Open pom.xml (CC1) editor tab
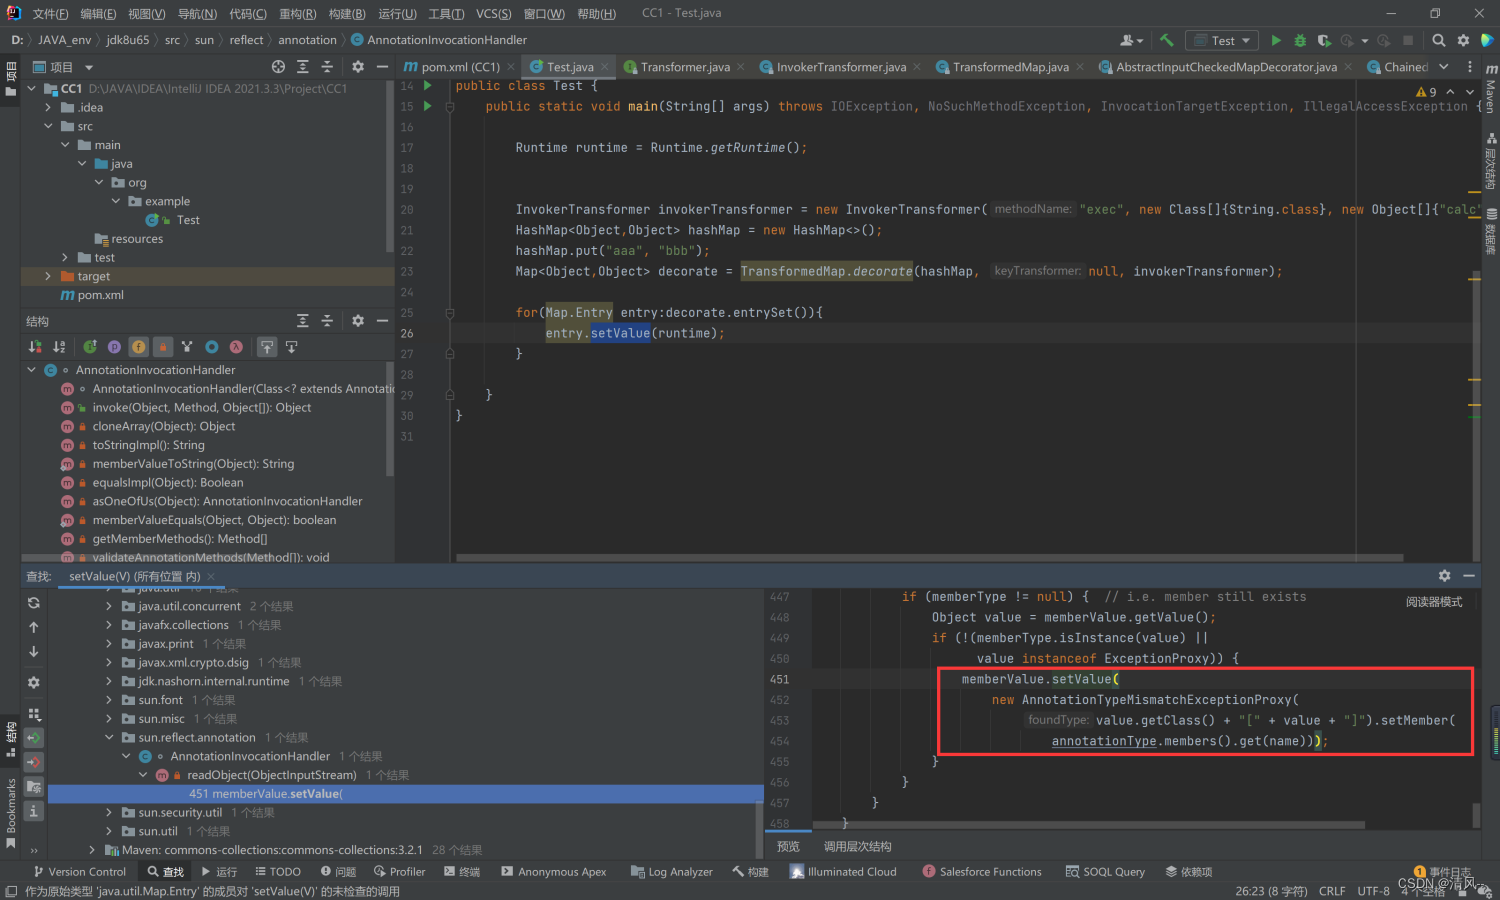 (460, 67)
